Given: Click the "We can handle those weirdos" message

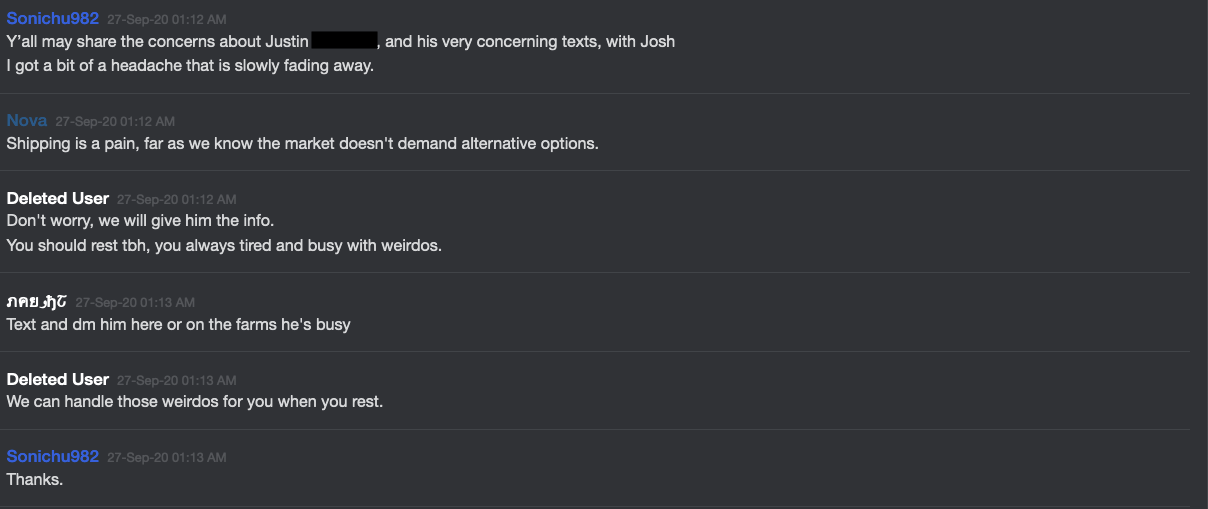Looking at the screenshot, I should (x=195, y=402).
